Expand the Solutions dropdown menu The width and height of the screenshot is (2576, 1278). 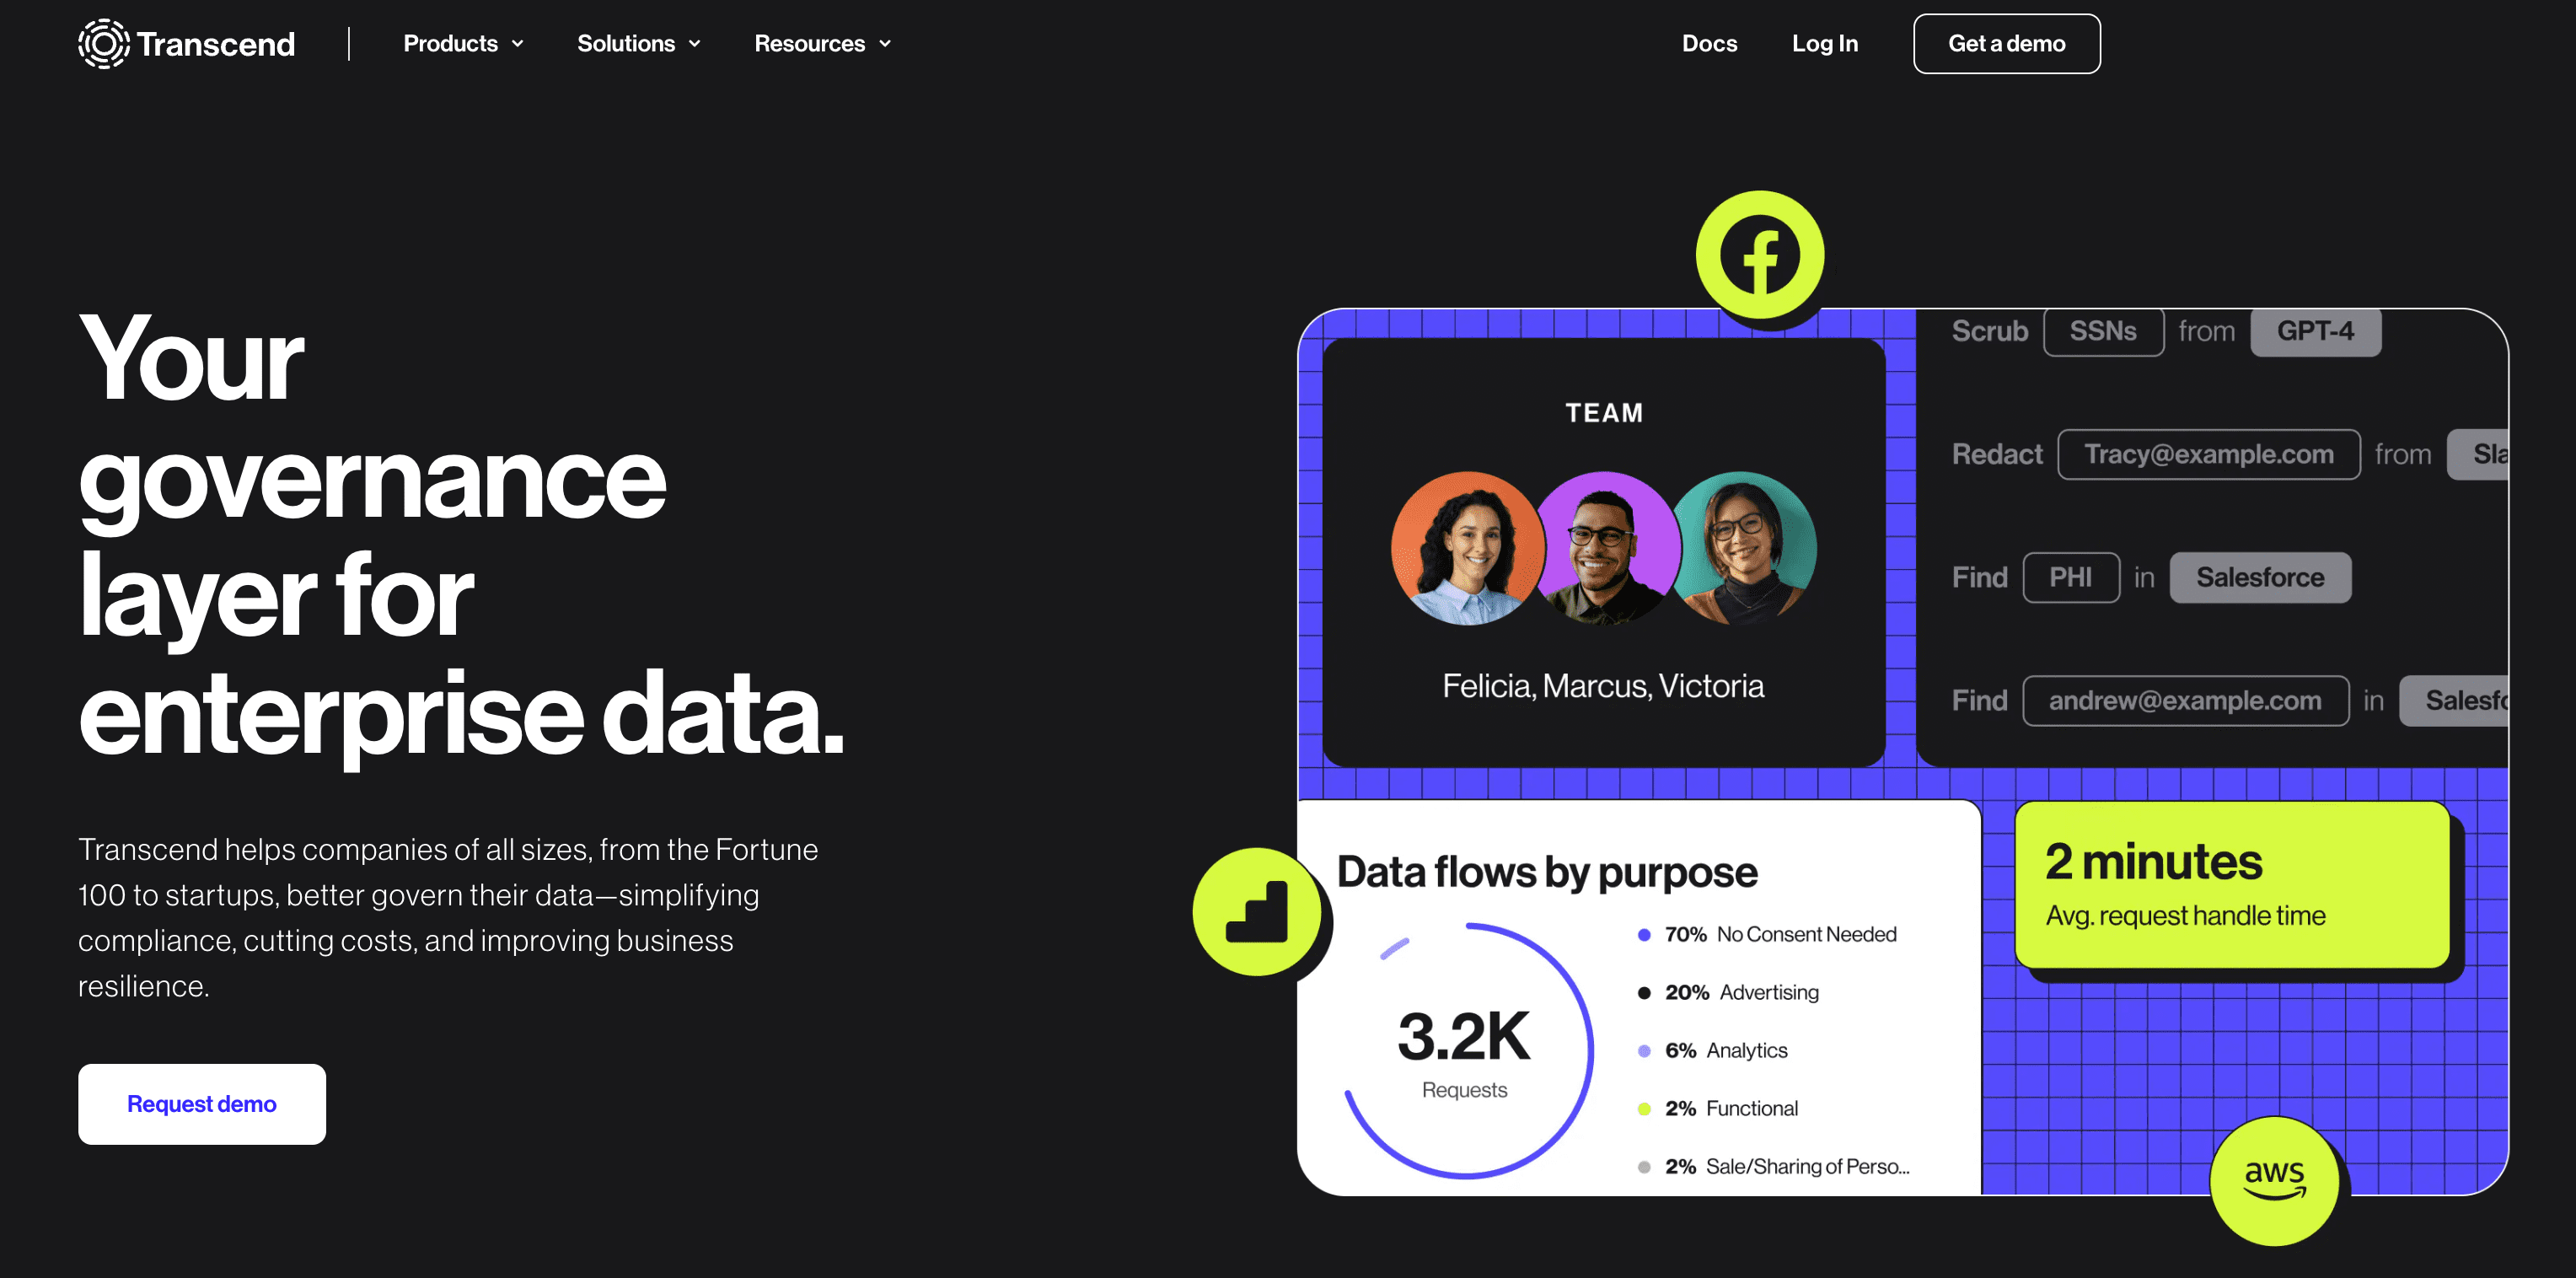(637, 45)
